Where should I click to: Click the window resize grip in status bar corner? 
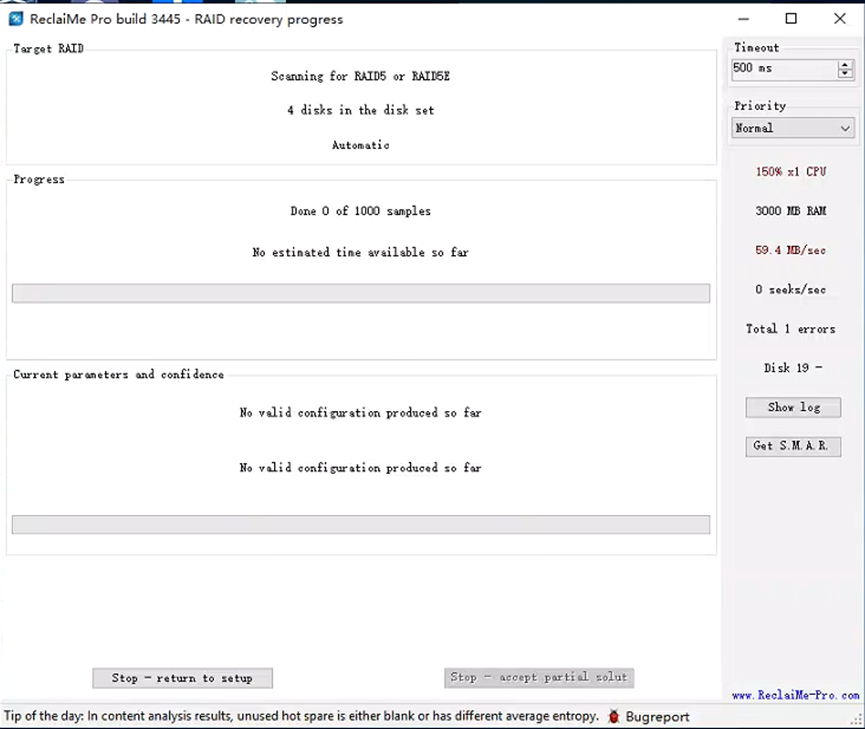tap(857, 720)
